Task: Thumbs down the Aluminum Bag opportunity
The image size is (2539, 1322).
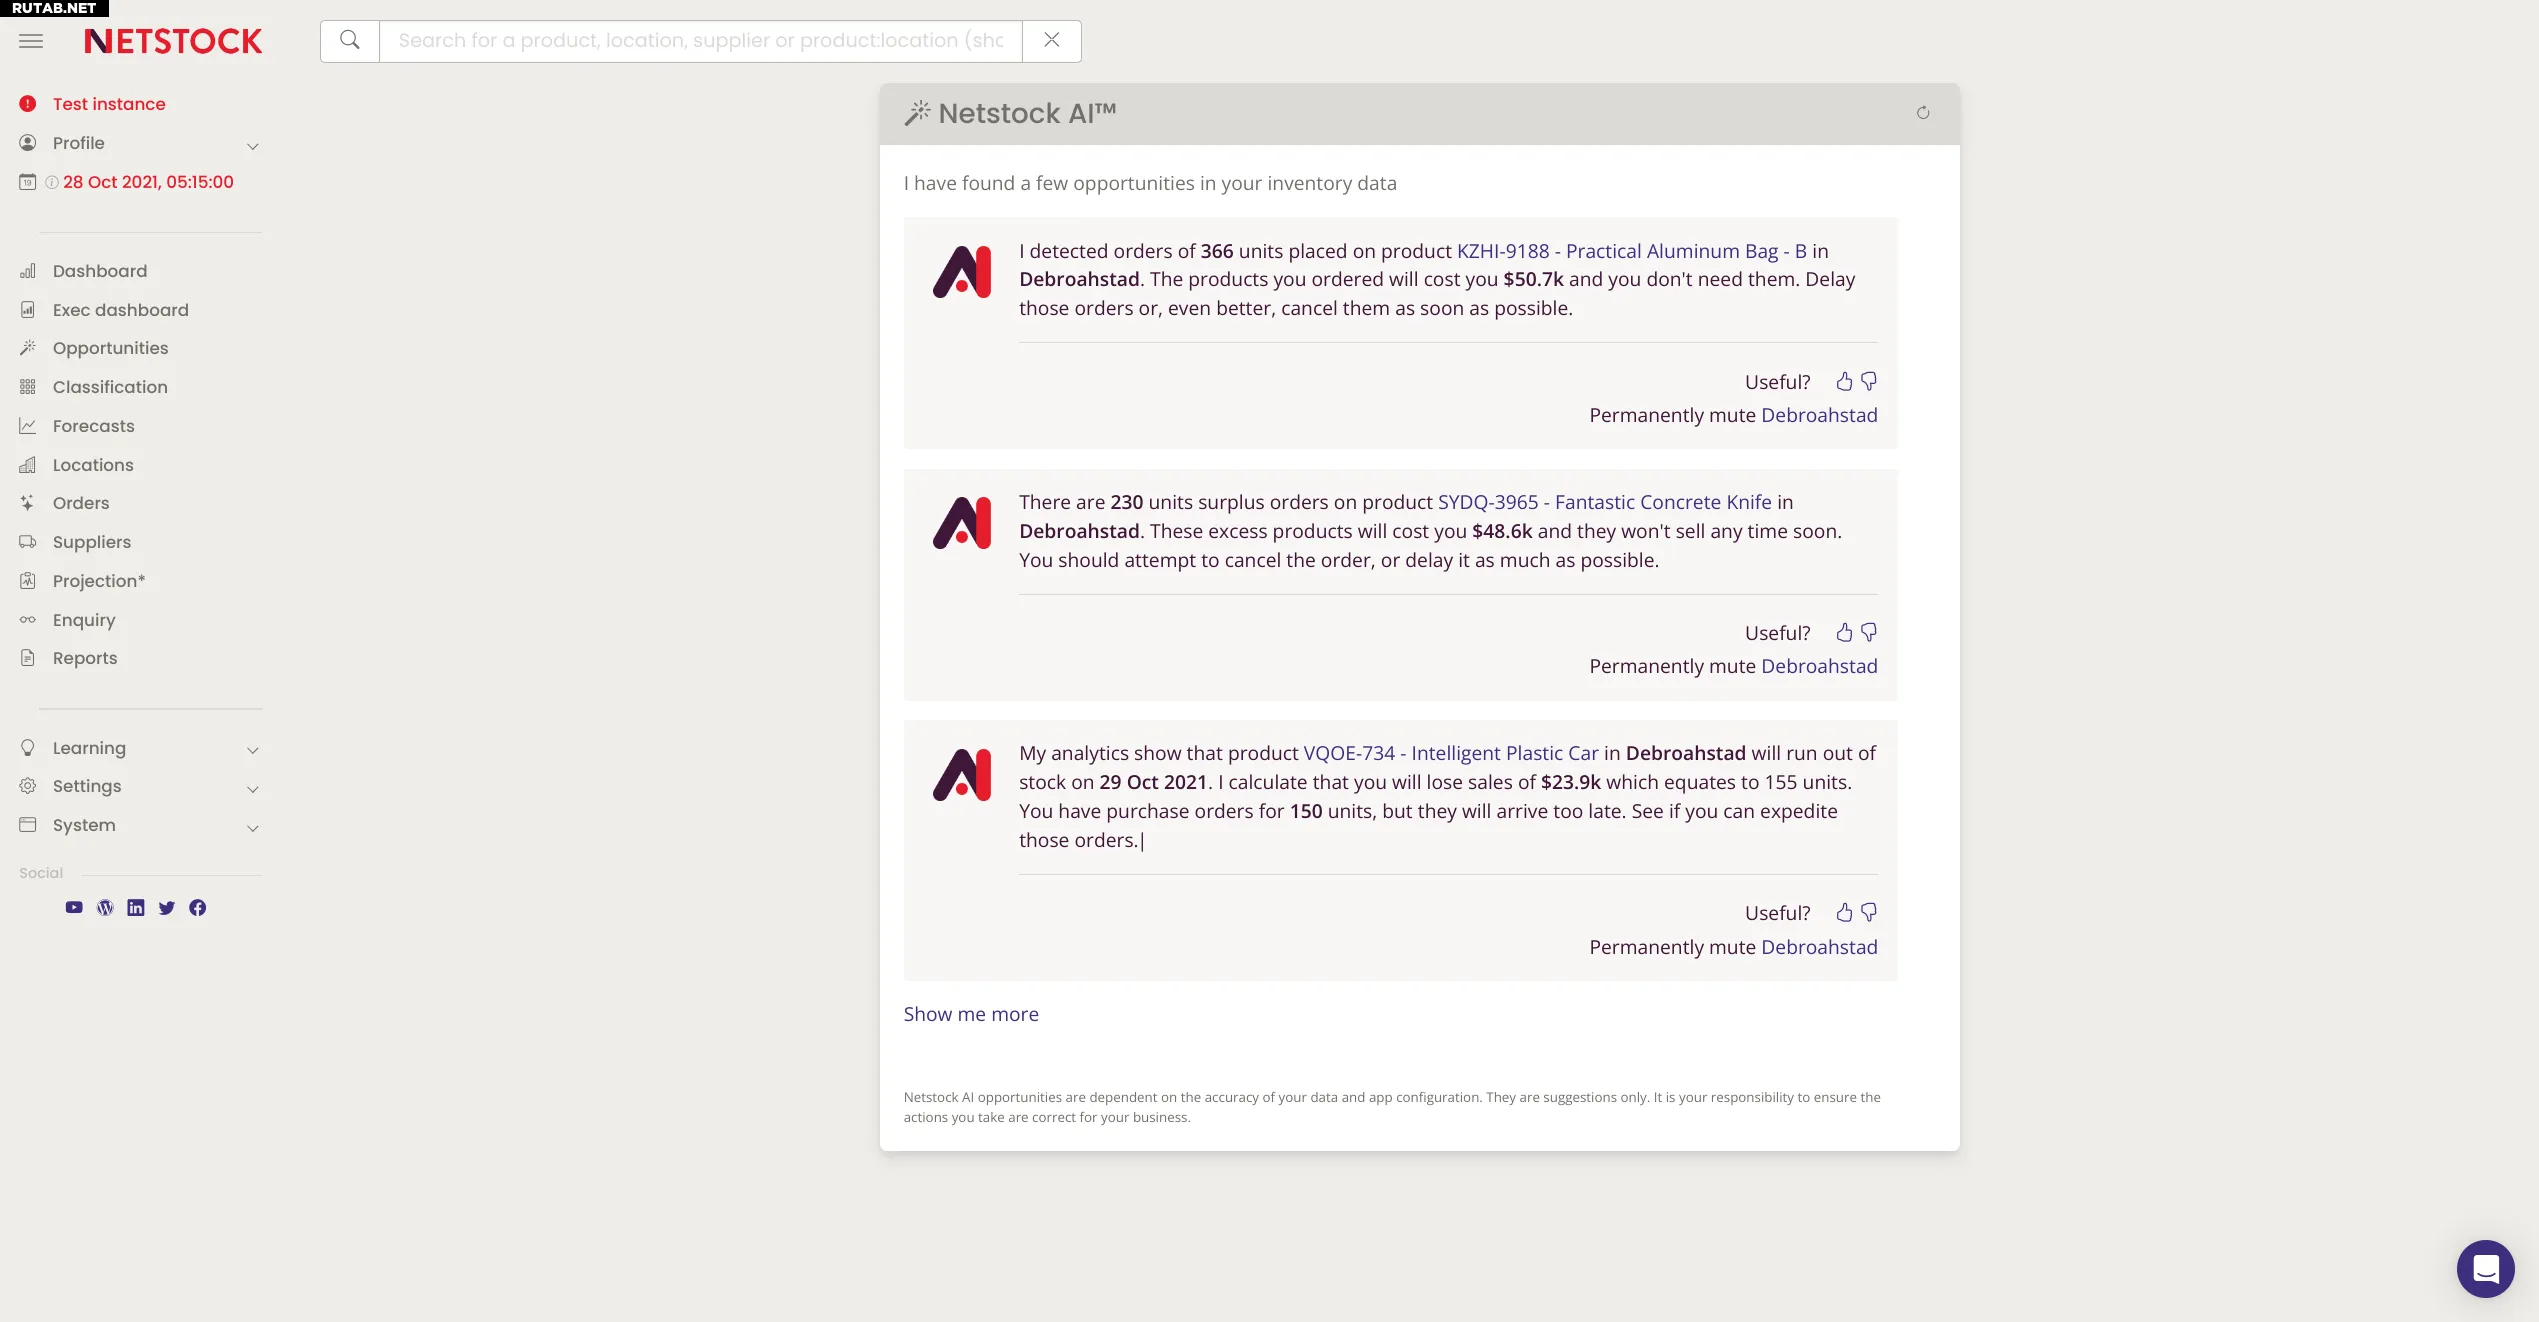Action: pyautogui.click(x=1869, y=381)
